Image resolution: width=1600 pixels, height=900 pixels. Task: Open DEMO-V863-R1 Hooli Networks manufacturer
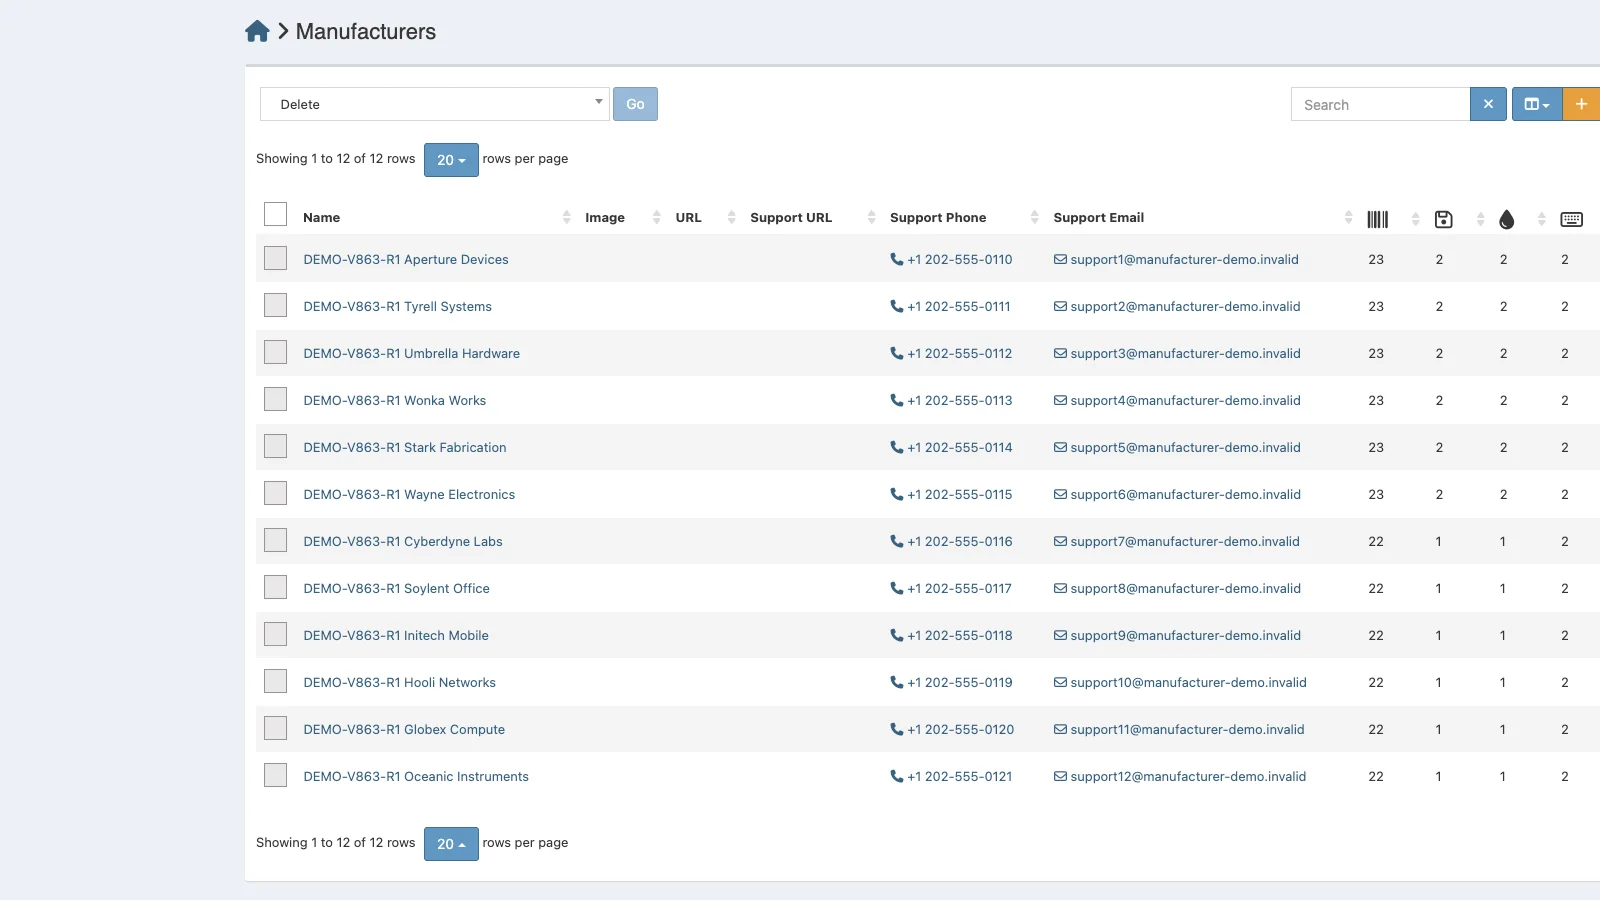399,682
